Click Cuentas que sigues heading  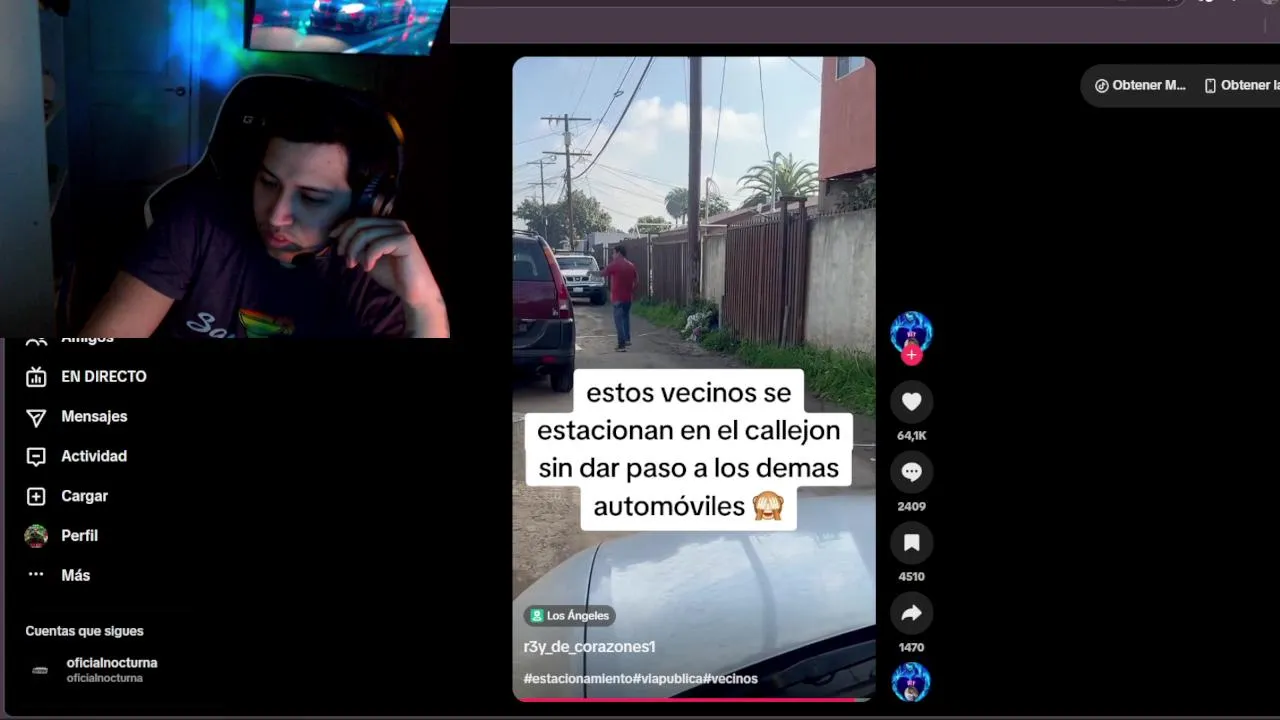point(84,631)
